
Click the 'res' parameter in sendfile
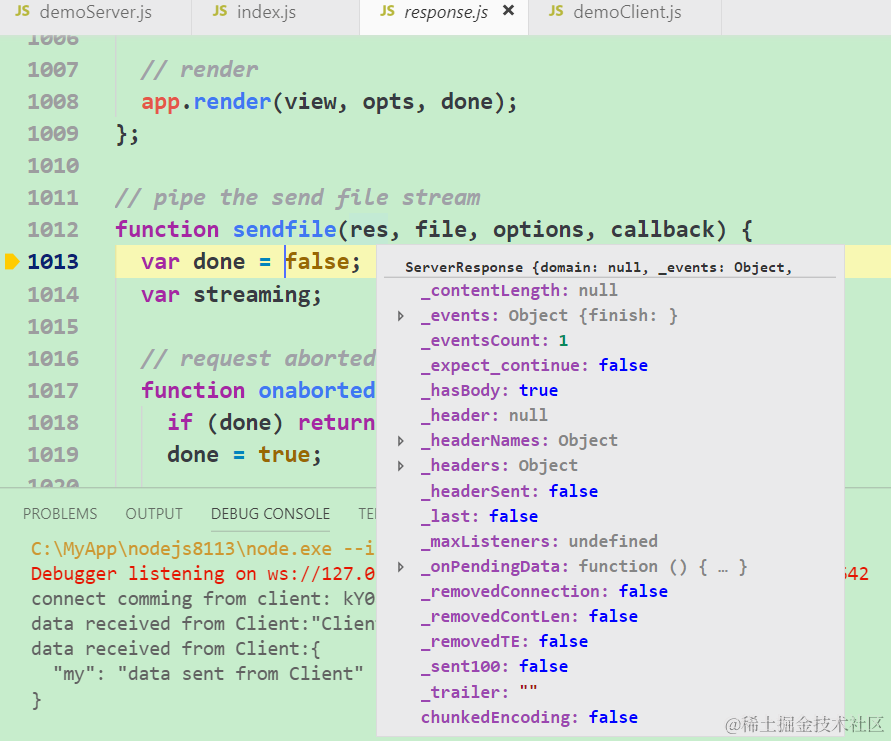coord(369,230)
